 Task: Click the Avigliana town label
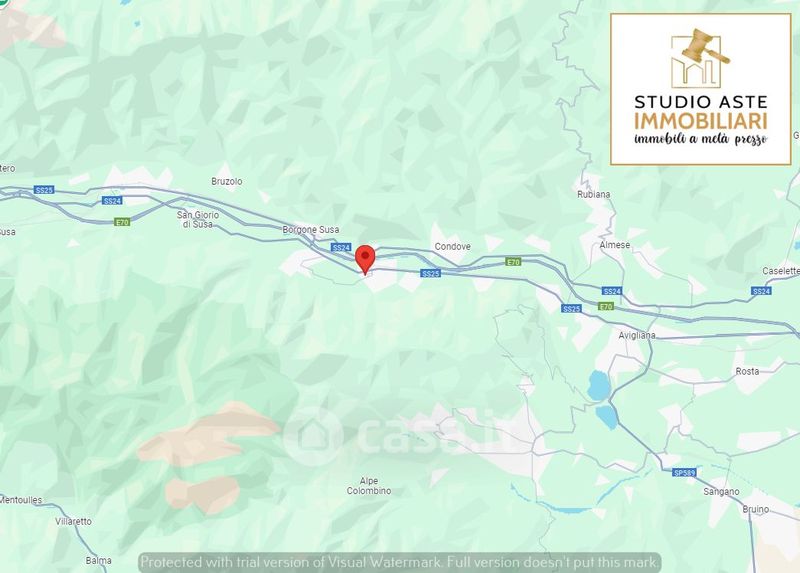tap(637, 335)
